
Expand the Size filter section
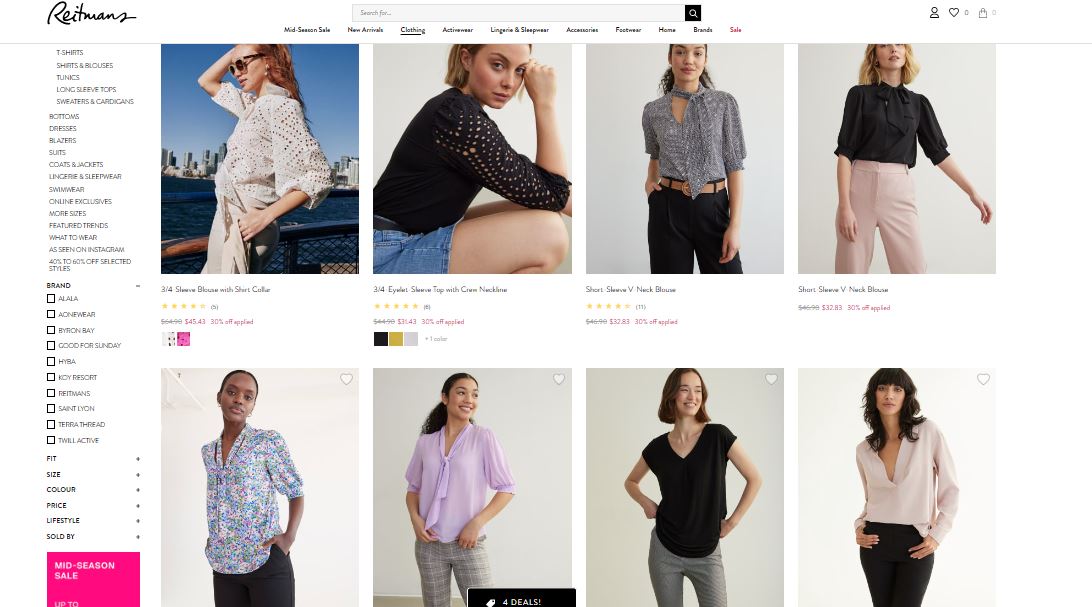tap(138, 474)
